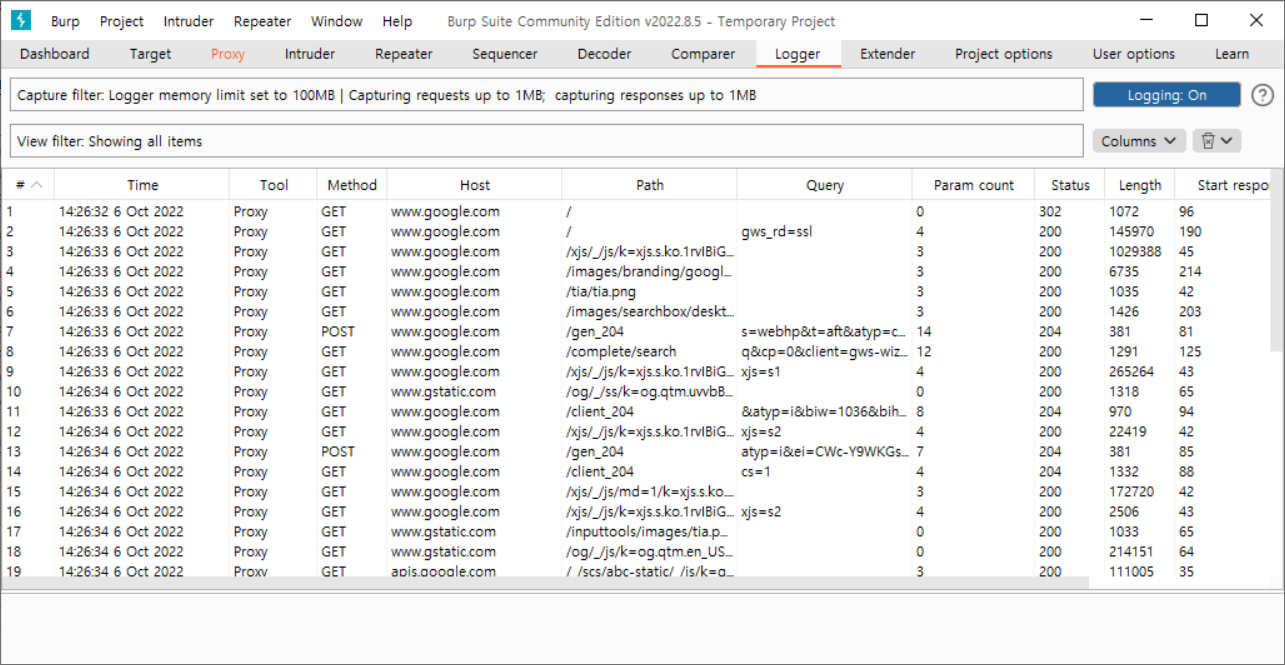Select the xjs=s1 query row

tap(636, 371)
